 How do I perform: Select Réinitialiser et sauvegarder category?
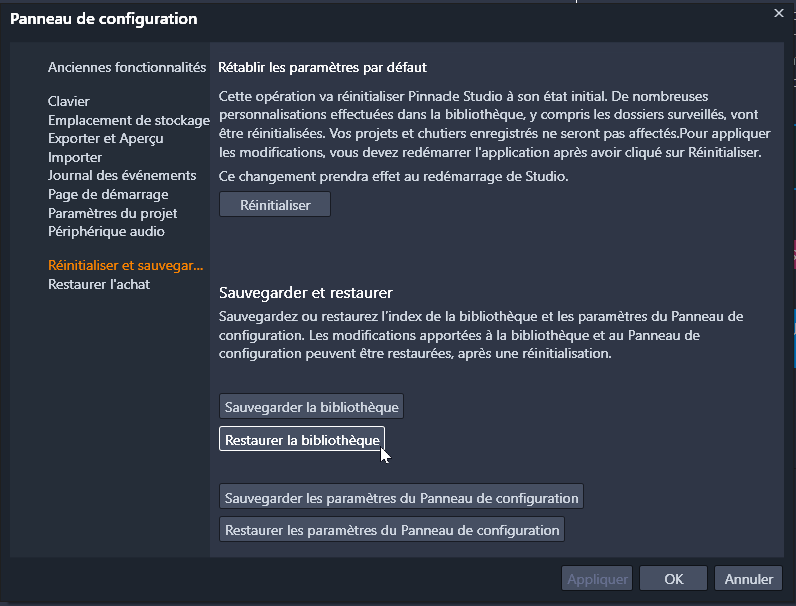(x=126, y=266)
